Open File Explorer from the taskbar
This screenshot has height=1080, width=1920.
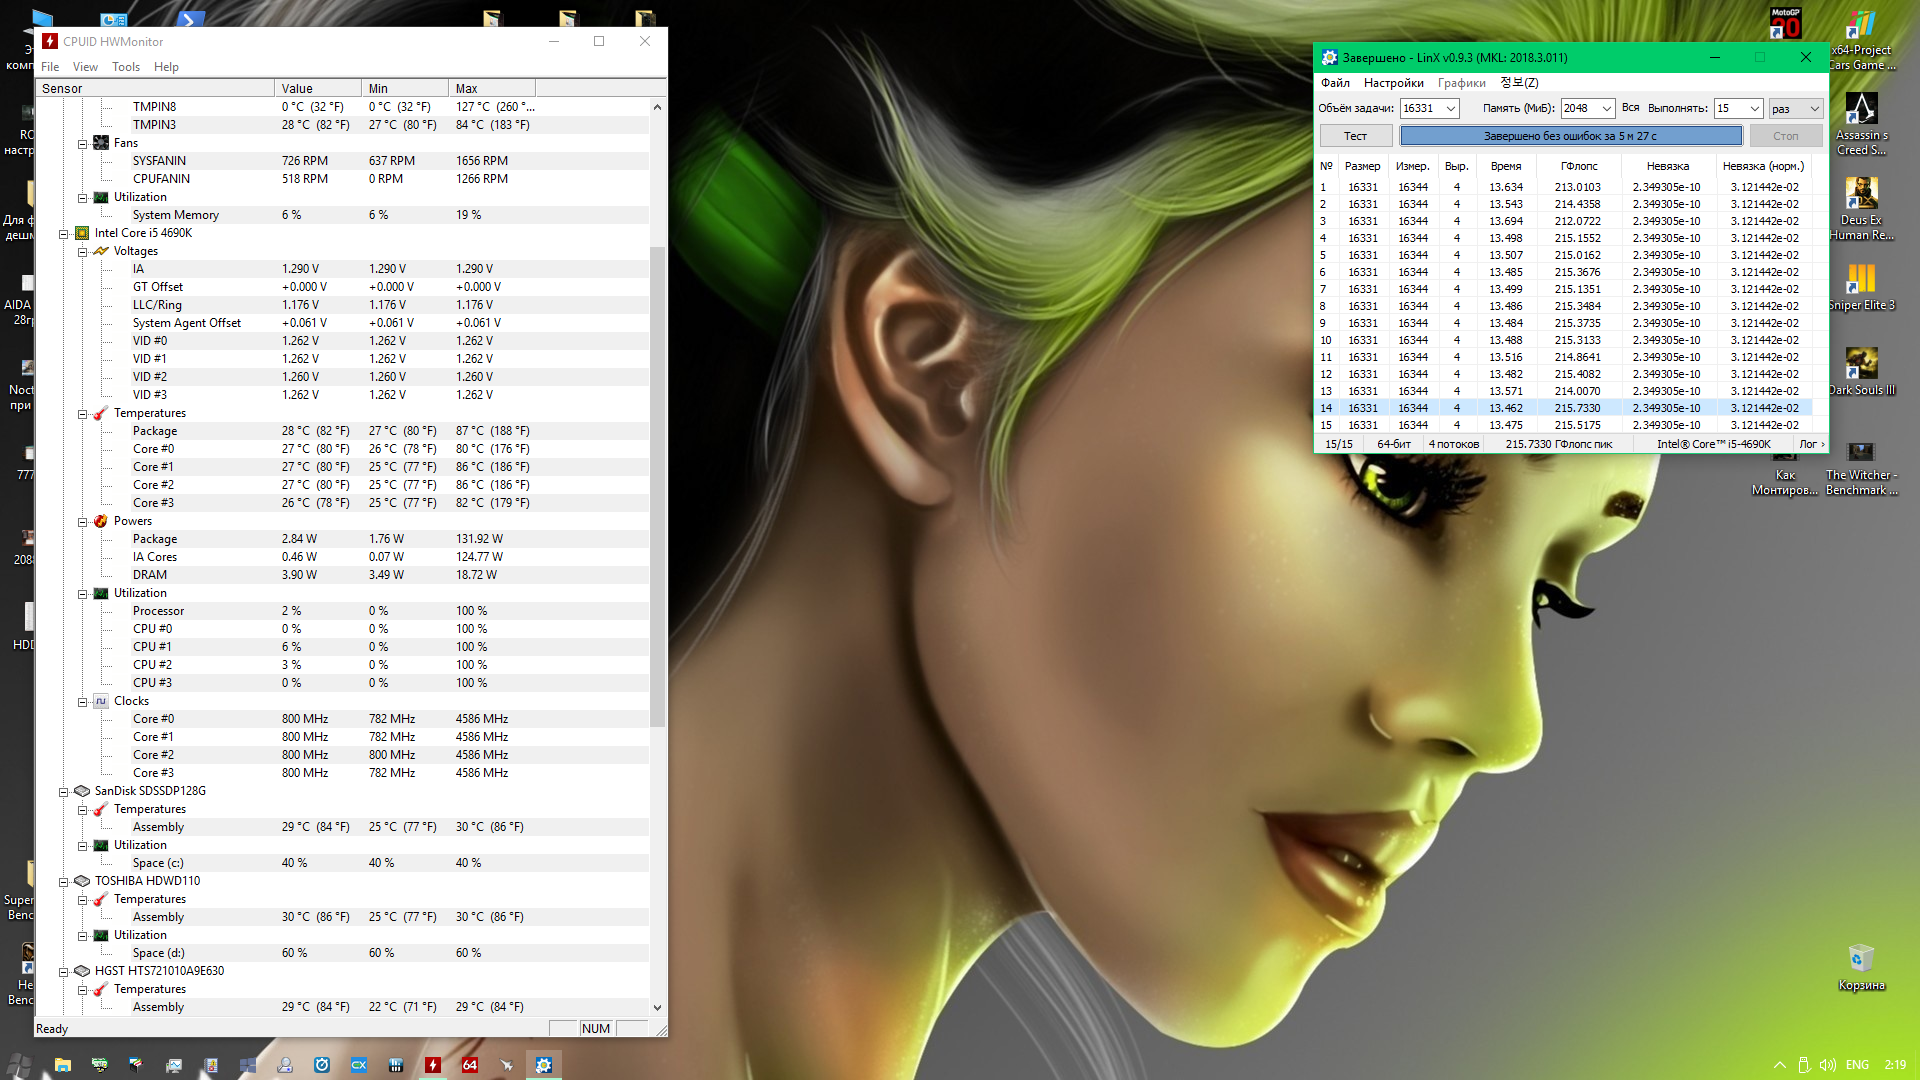pyautogui.click(x=63, y=1065)
